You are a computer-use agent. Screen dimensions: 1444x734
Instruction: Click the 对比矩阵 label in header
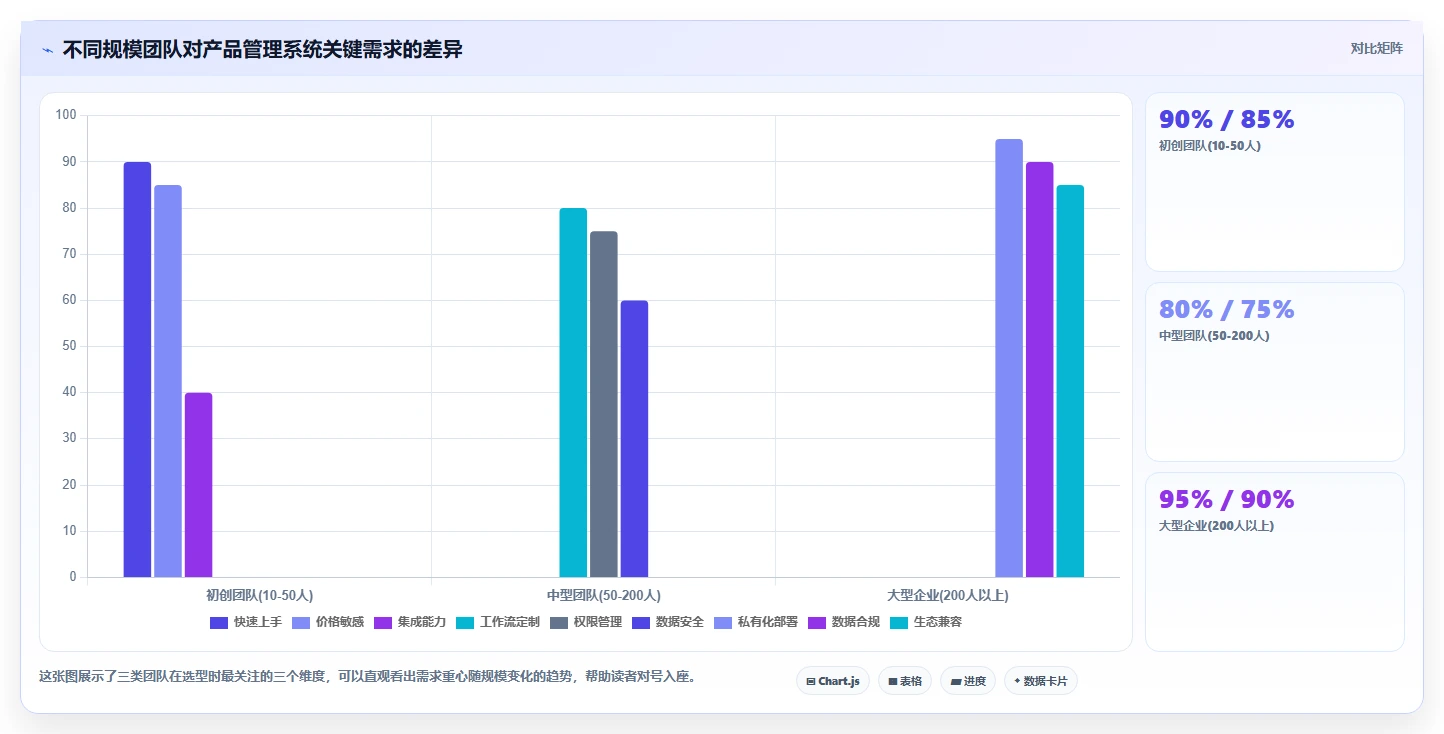[1377, 49]
